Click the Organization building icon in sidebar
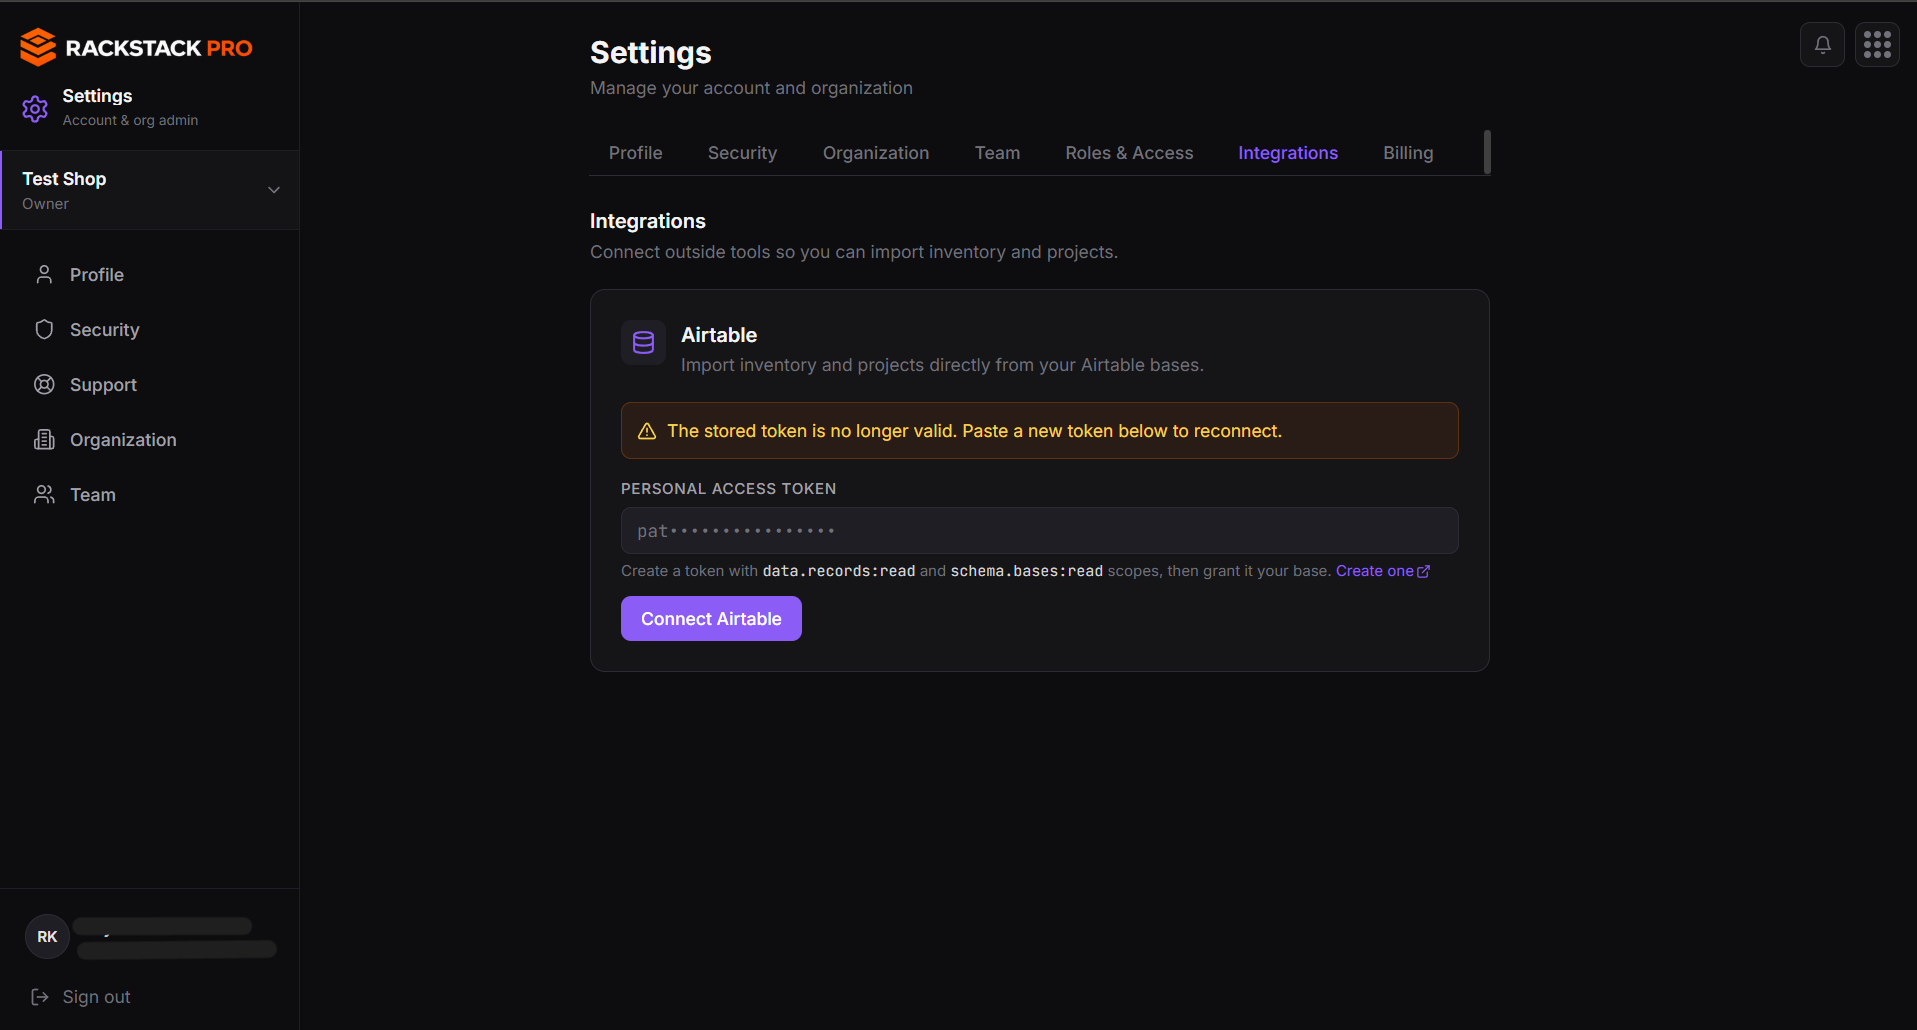Image resolution: width=1917 pixels, height=1030 pixels. 44,439
